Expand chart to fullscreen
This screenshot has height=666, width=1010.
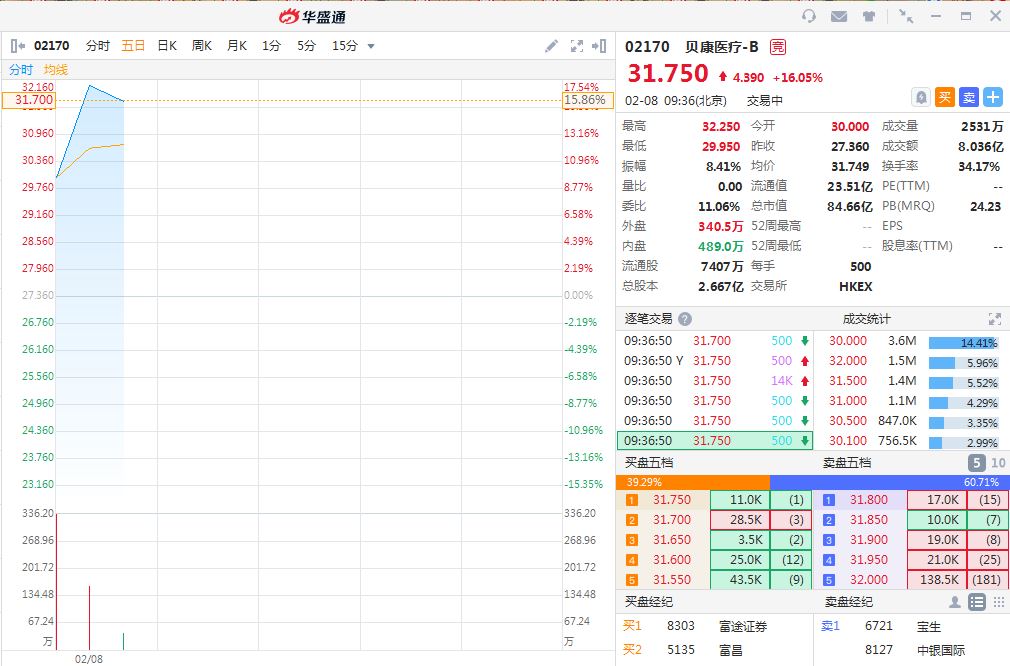pos(576,46)
